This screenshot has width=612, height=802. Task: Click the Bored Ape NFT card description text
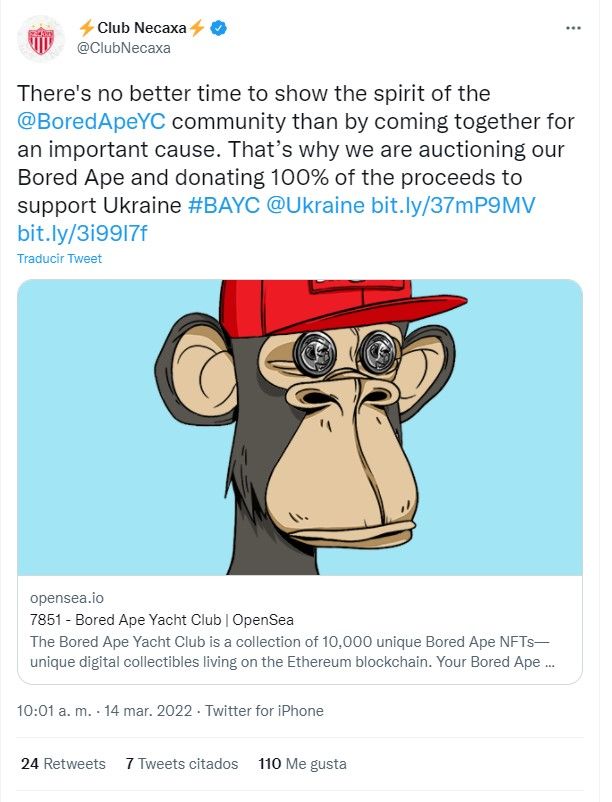click(x=292, y=652)
